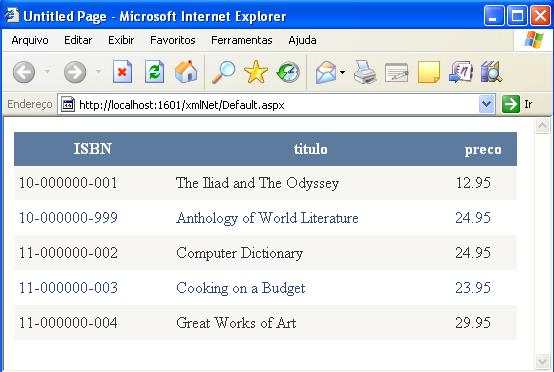Viewport: 554px width, 372px height.
Task: Stop page loading with red X icon
Action: [x=123, y=72]
